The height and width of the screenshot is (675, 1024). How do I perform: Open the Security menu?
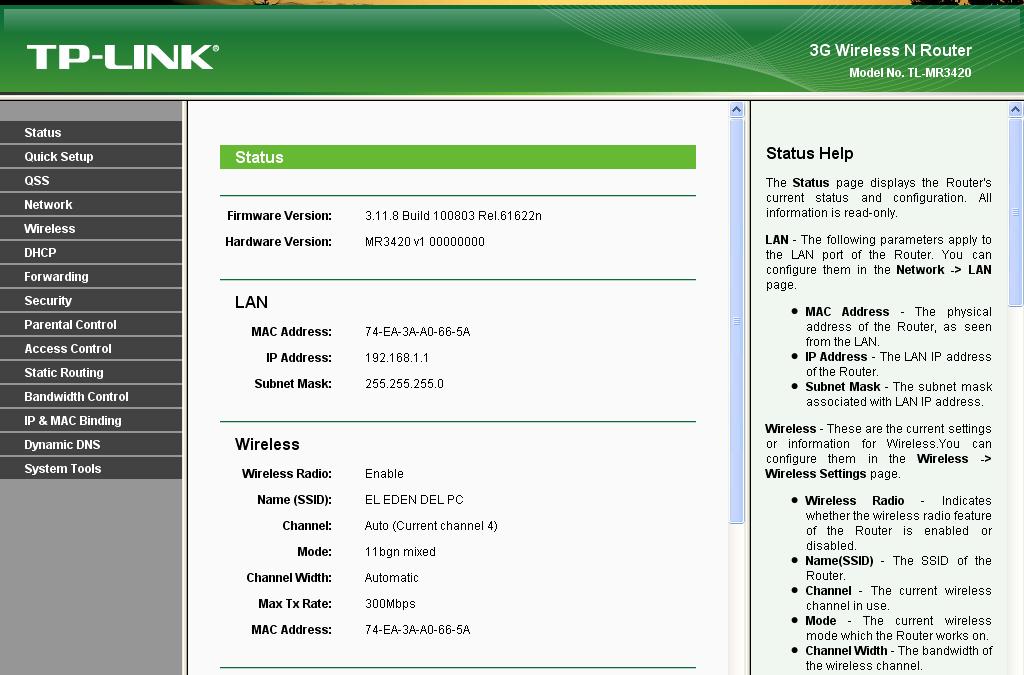[x=91, y=300]
